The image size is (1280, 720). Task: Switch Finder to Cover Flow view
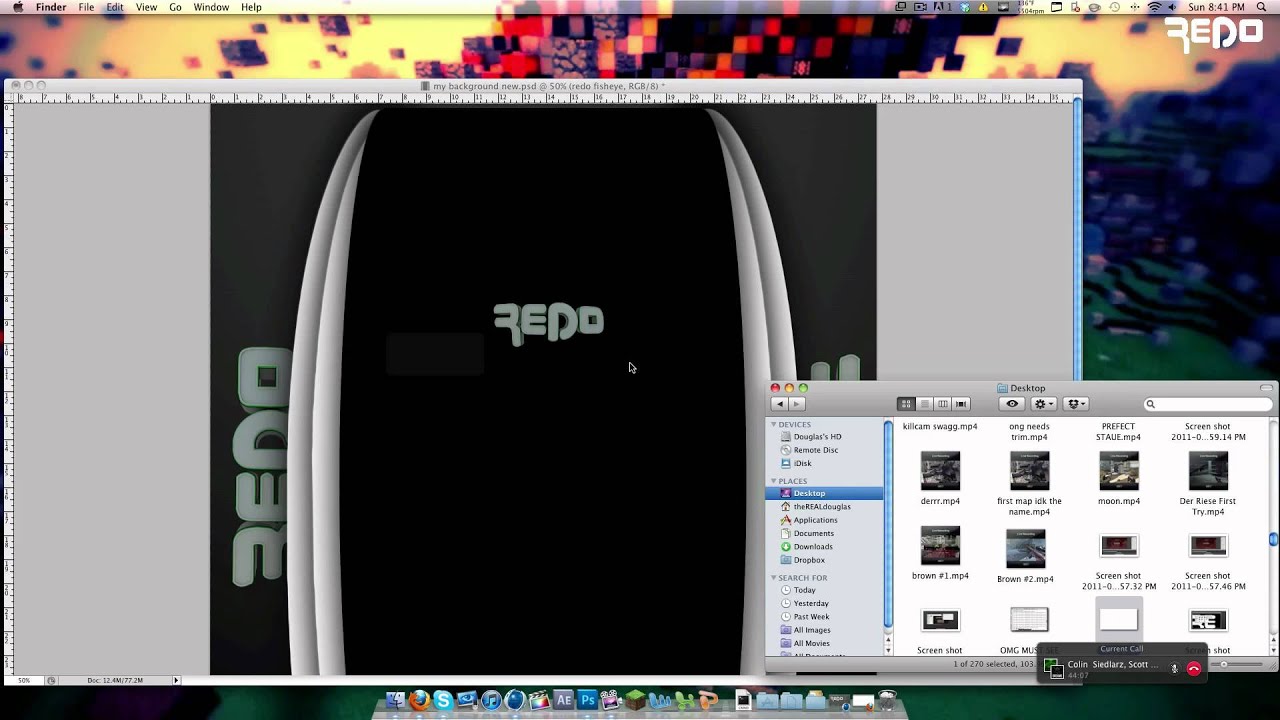(x=961, y=404)
